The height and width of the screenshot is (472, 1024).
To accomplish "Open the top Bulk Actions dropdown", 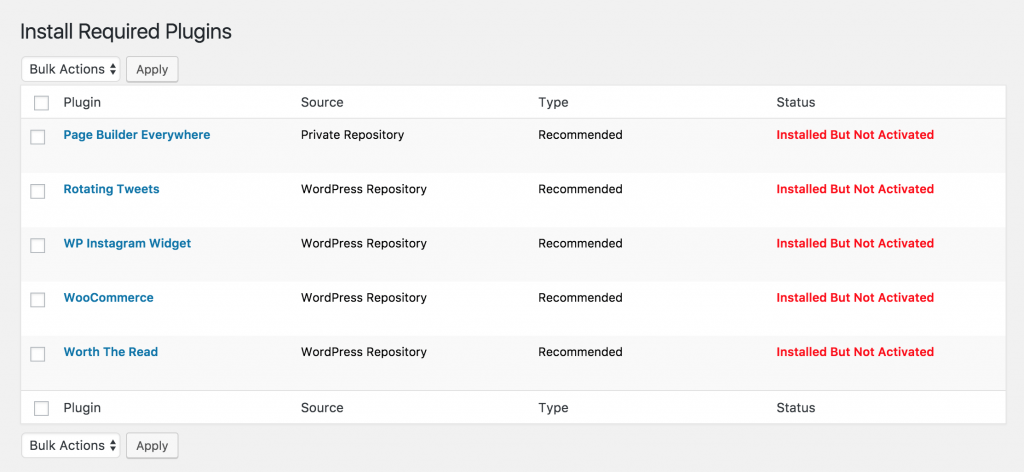I will coord(71,69).
